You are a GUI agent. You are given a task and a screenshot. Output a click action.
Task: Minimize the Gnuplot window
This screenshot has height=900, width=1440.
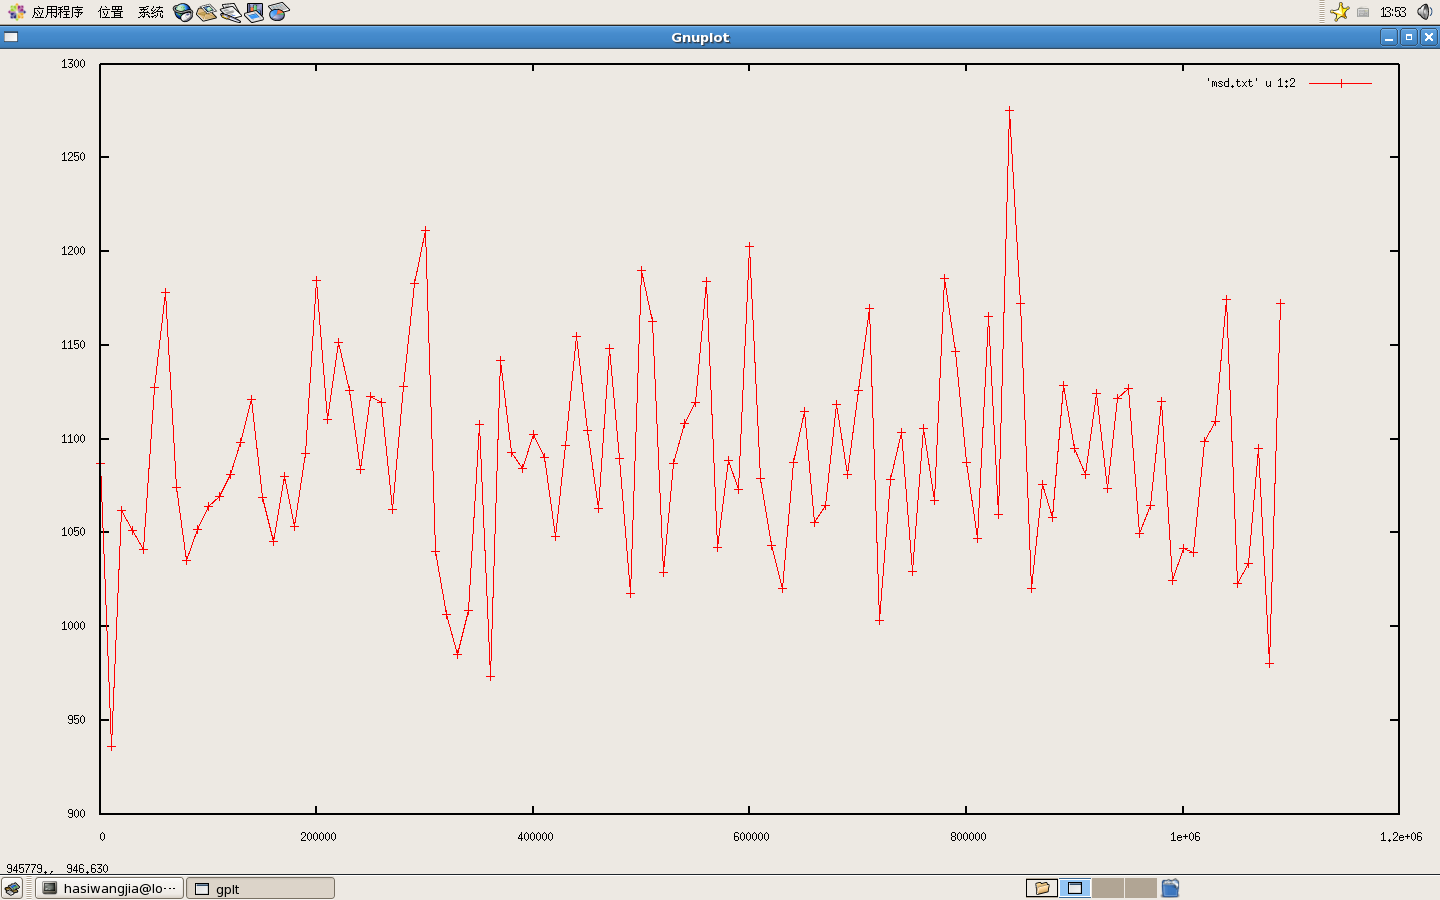click(x=1389, y=37)
